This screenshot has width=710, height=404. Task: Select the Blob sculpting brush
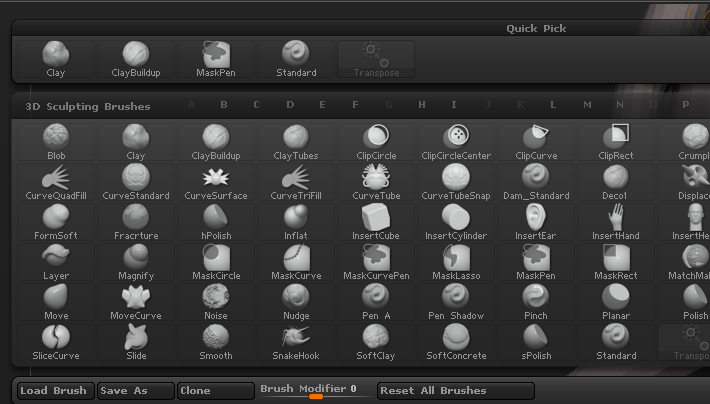[x=56, y=142]
